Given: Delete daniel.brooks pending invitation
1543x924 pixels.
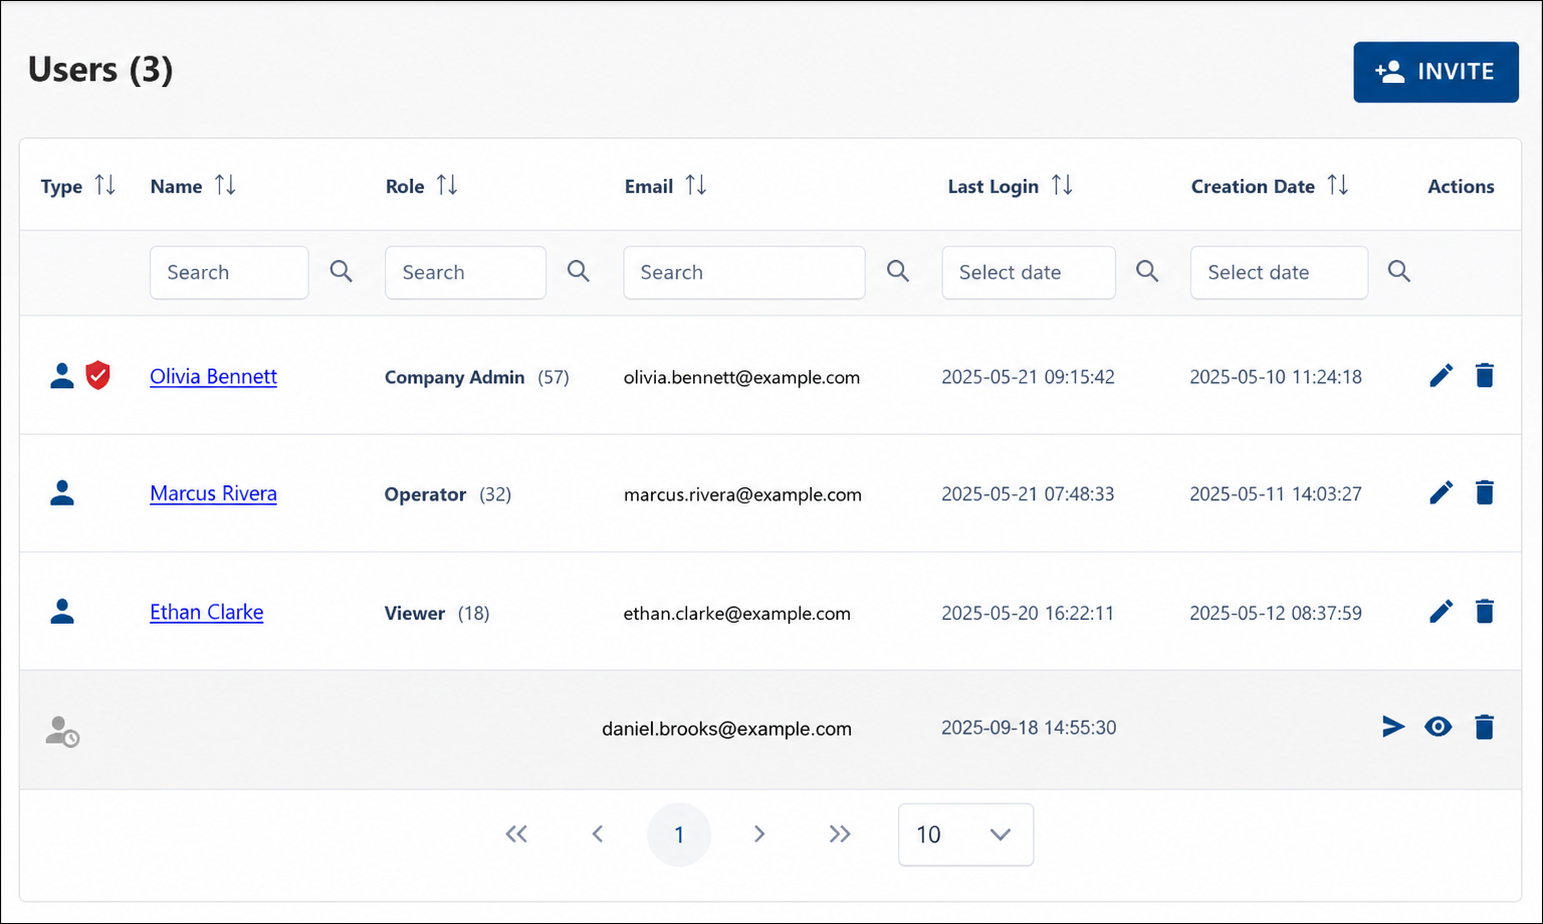Looking at the screenshot, I should click(x=1485, y=727).
